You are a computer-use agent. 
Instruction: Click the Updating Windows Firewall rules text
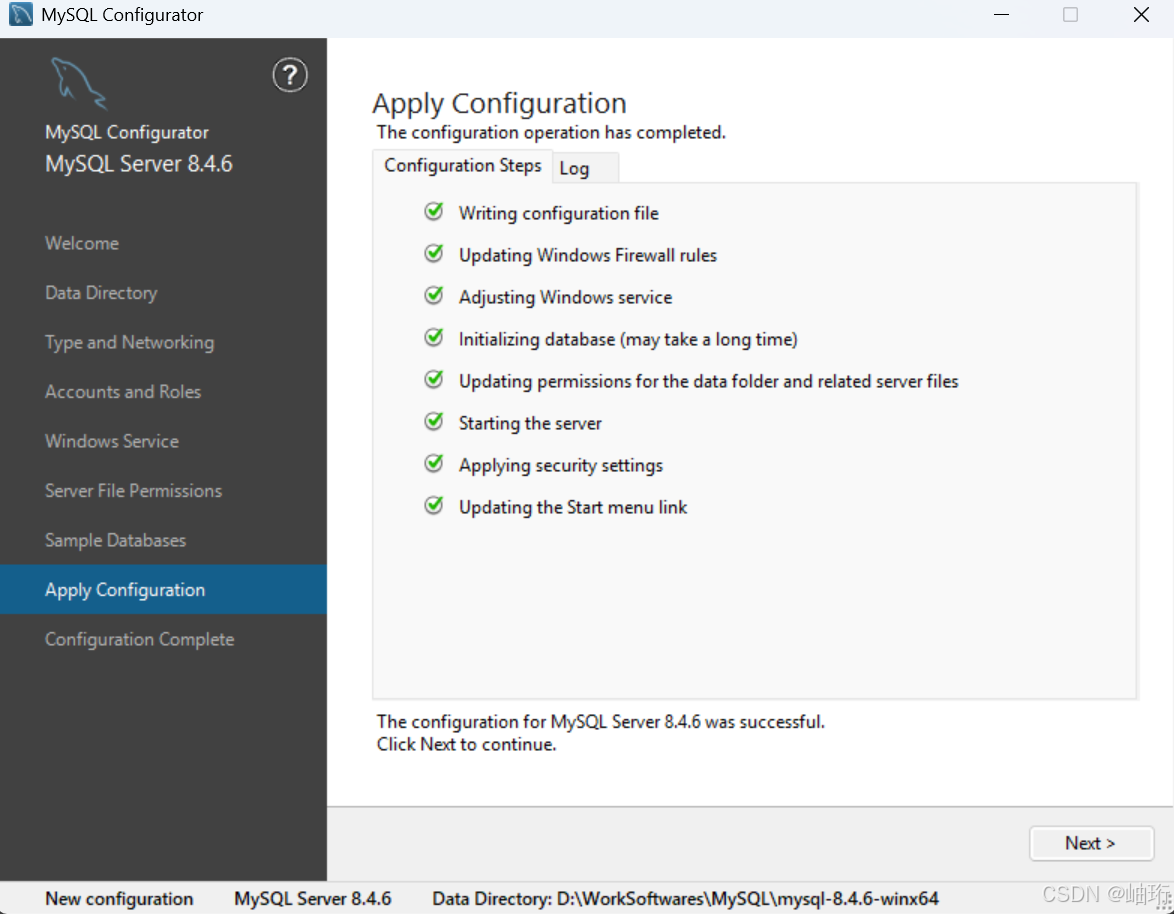(588, 255)
